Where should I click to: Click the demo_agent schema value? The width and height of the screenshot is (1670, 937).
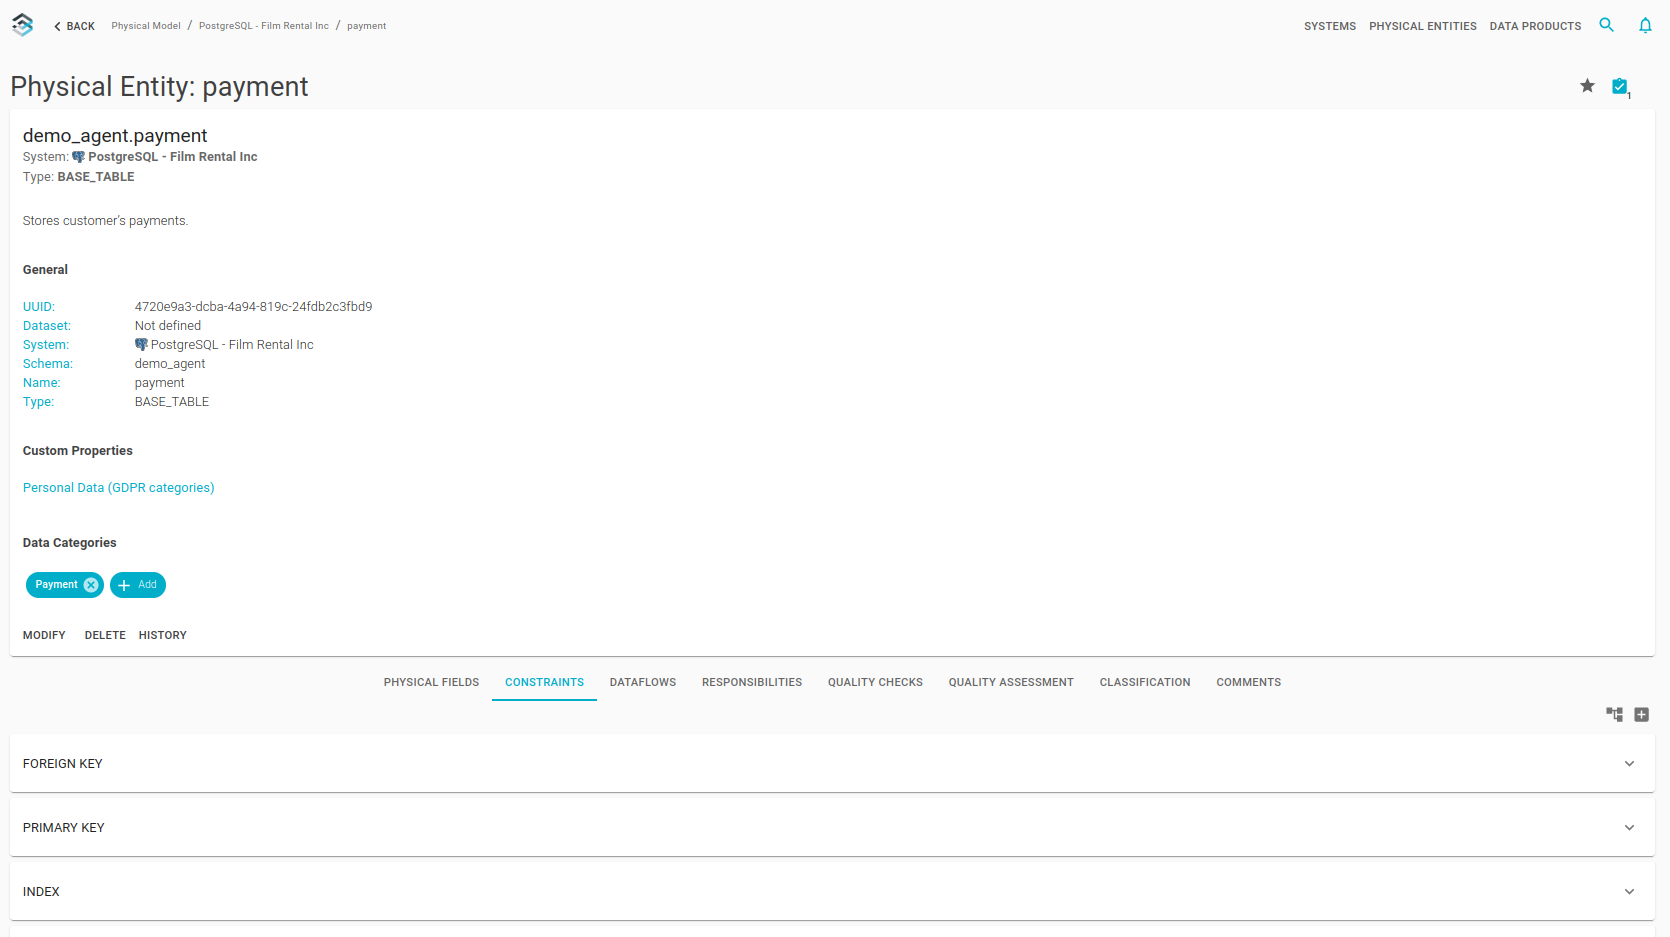coord(170,364)
